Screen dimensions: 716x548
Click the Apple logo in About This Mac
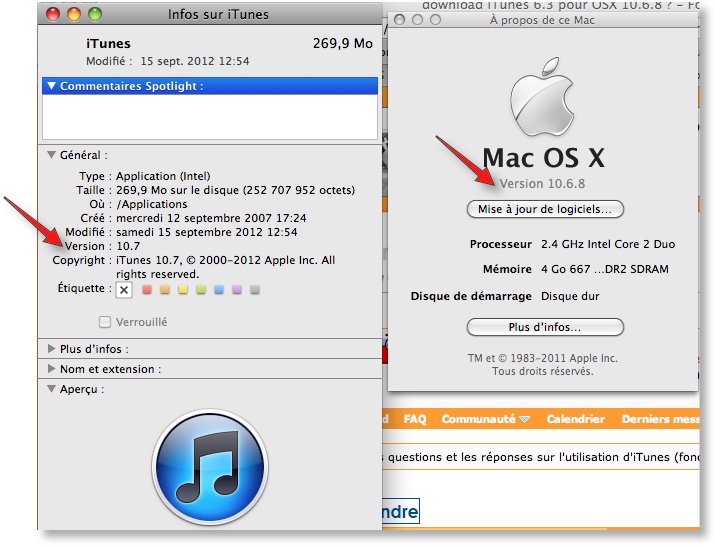point(543,104)
